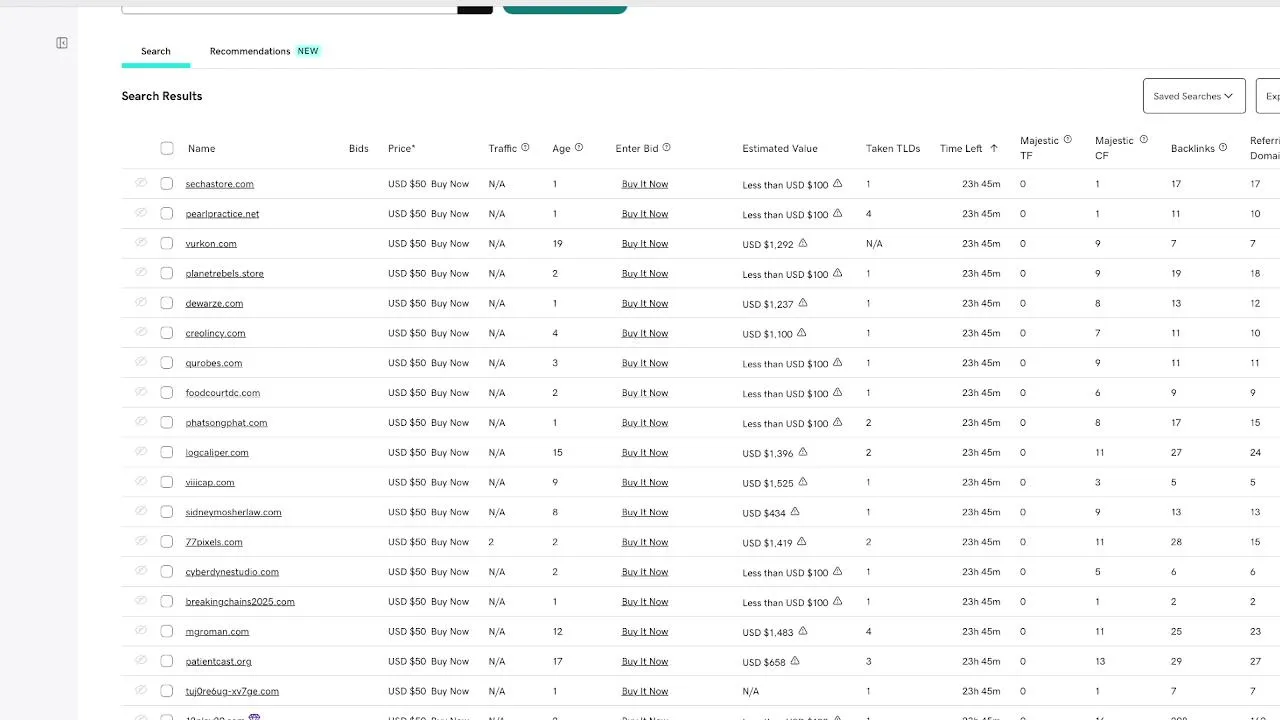Toggle the select-all checkbox in the table header
Screen dimensions: 1280x720
pos(167,148)
